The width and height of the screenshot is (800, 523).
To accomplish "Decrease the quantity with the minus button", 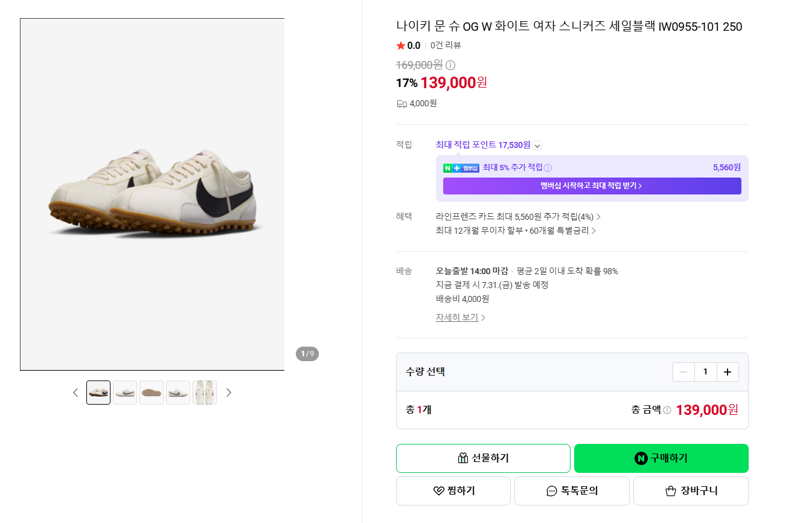I will [x=684, y=372].
